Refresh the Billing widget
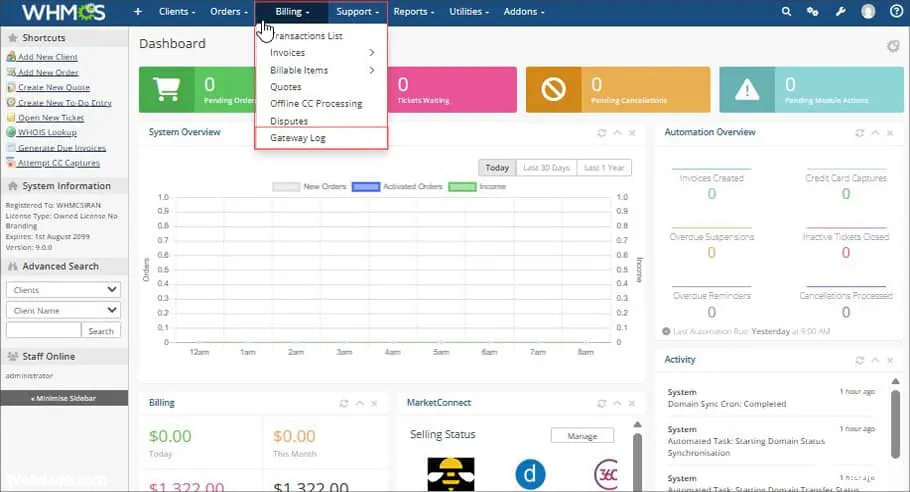This screenshot has height=492, width=910. tap(344, 403)
